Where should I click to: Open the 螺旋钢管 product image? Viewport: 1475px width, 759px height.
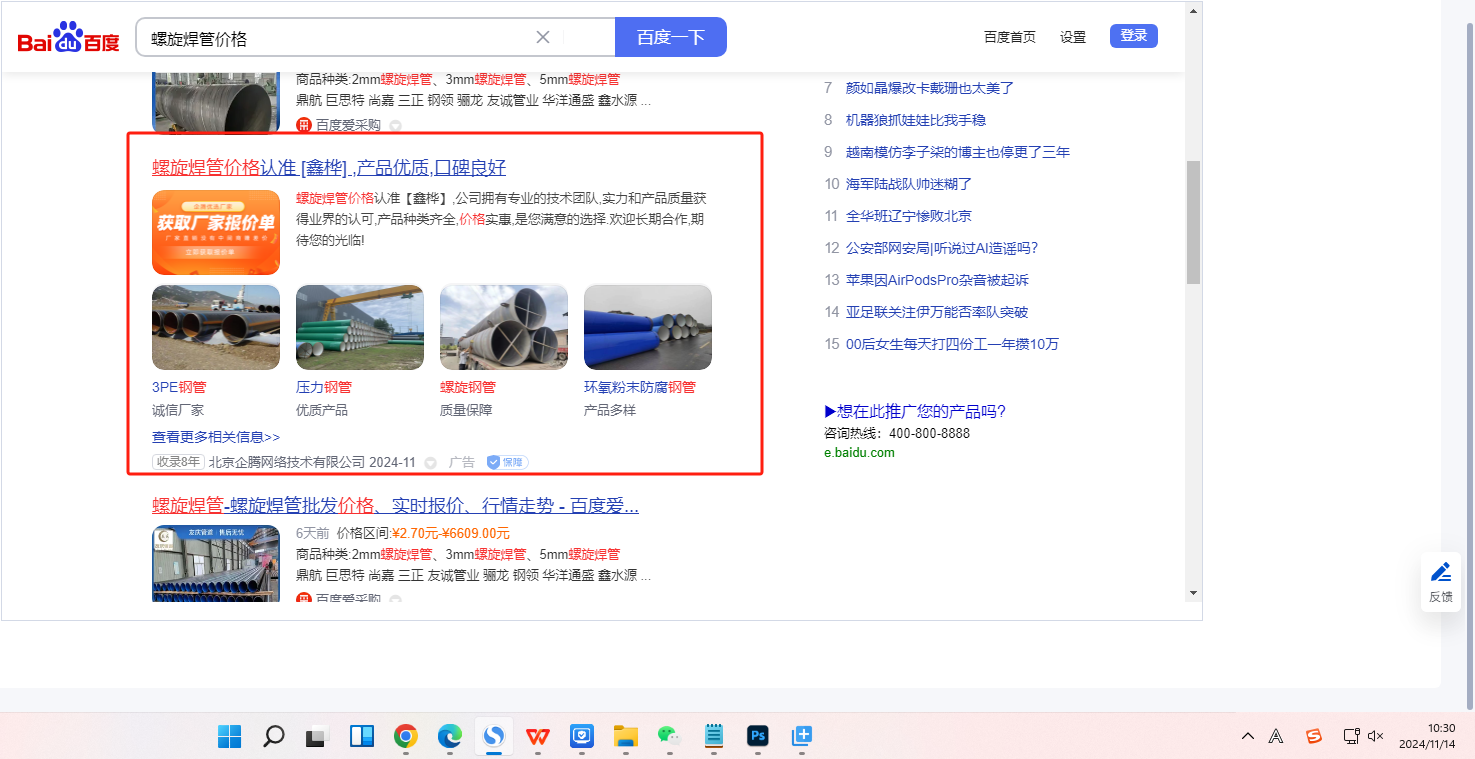coord(504,327)
